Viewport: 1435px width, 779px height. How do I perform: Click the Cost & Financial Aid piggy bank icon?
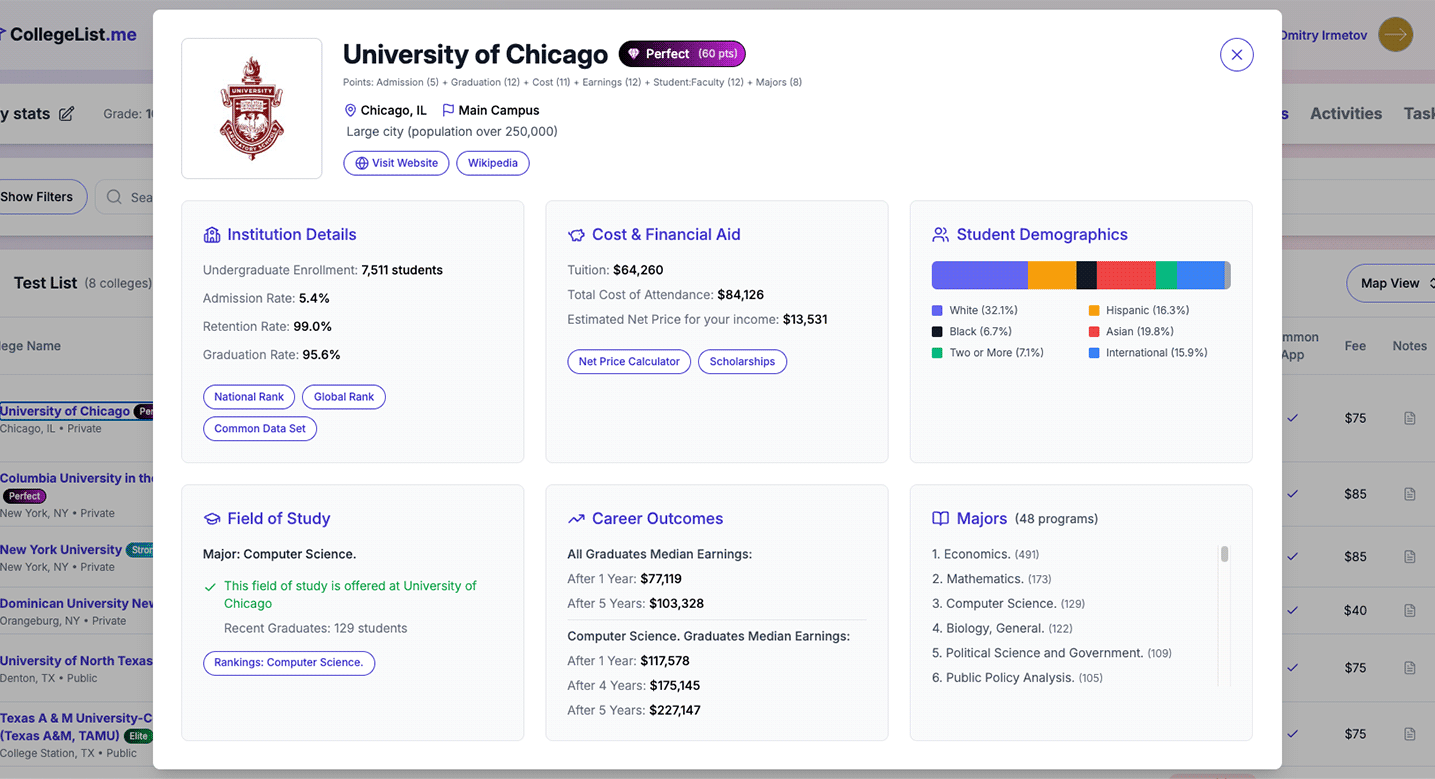pos(576,235)
